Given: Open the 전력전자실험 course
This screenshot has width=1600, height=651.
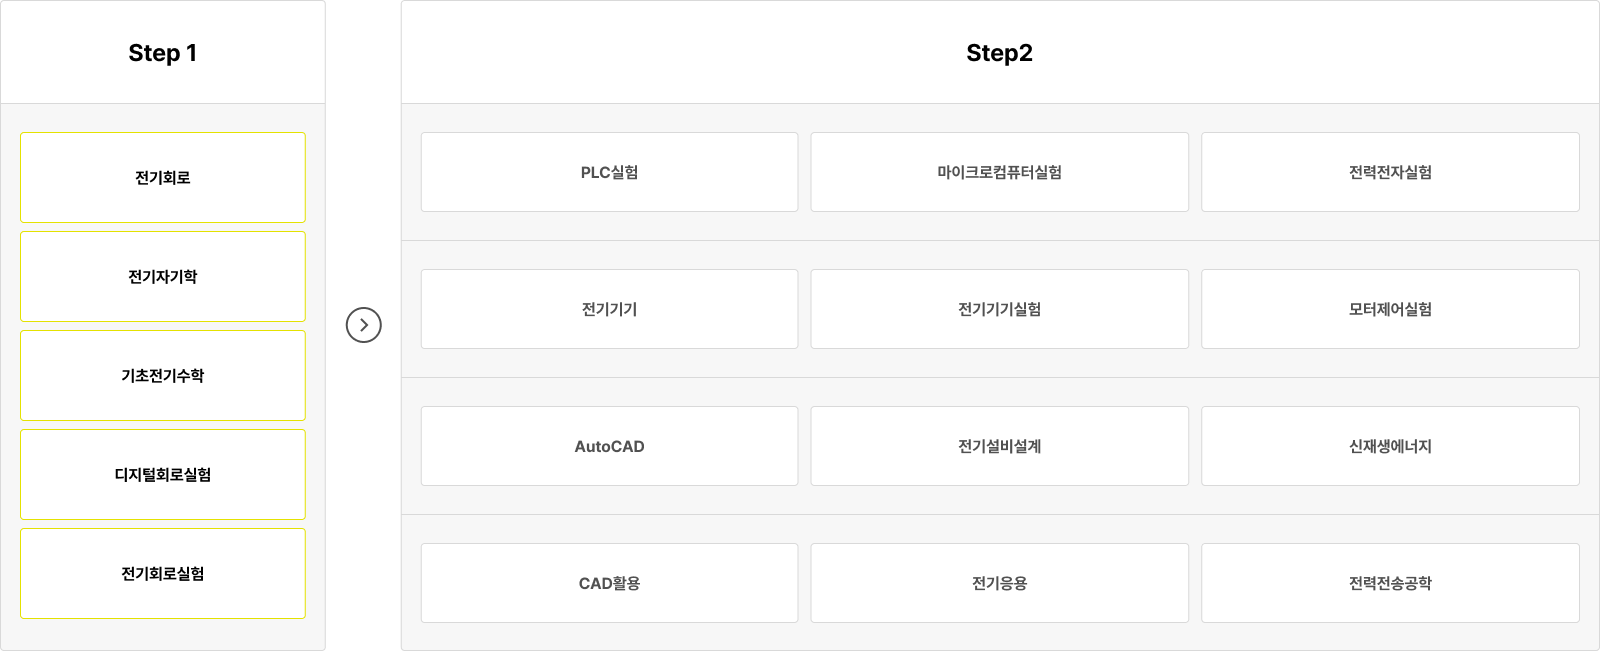Looking at the screenshot, I should [x=1389, y=171].
